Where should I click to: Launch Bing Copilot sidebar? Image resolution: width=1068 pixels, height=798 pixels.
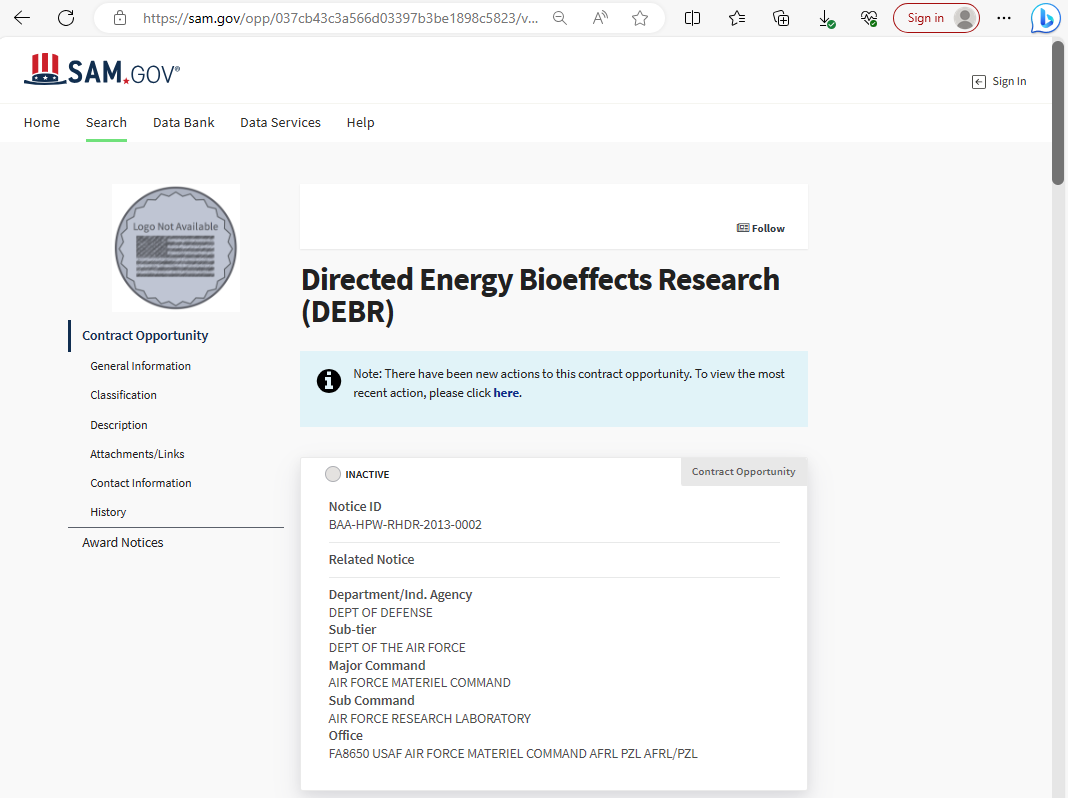[1044, 17]
